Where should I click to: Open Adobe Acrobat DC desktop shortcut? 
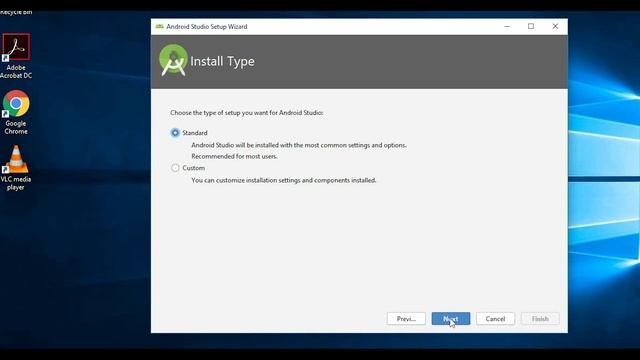(x=16, y=56)
